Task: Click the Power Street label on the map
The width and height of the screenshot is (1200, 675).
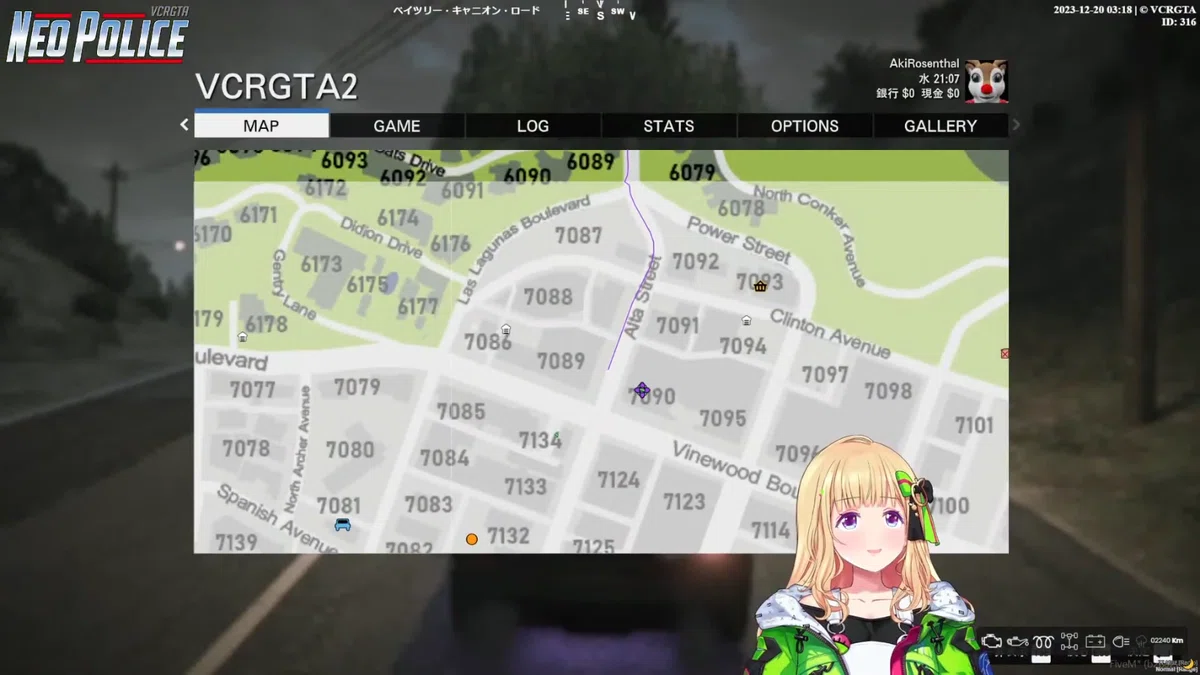Action: [738, 240]
